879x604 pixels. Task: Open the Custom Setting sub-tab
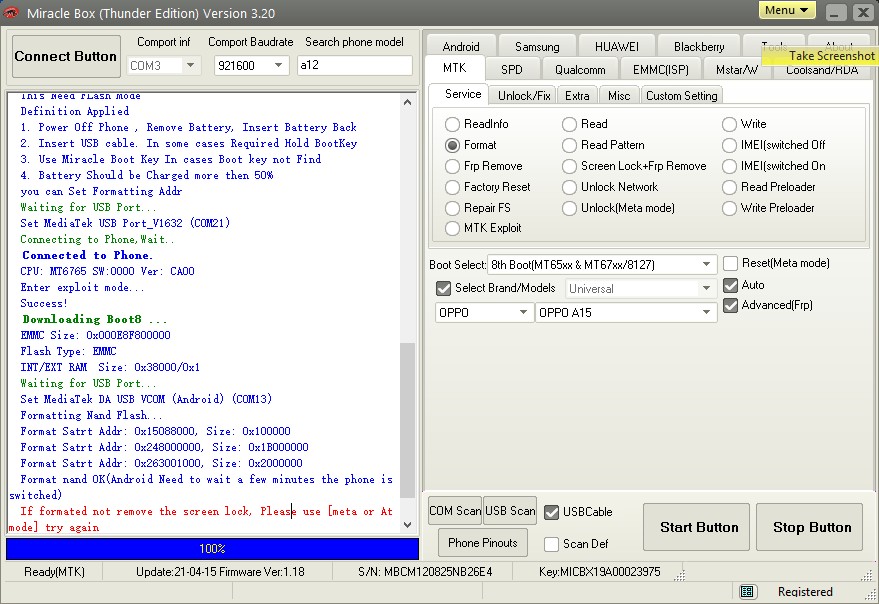coord(681,96)
